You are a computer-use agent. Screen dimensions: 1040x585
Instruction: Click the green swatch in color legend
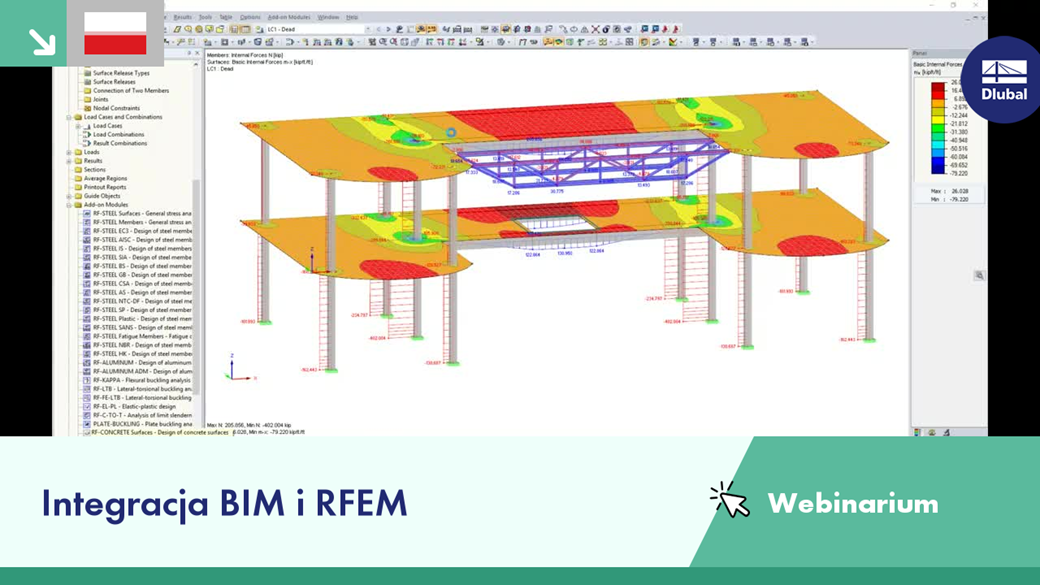point(938,128)
